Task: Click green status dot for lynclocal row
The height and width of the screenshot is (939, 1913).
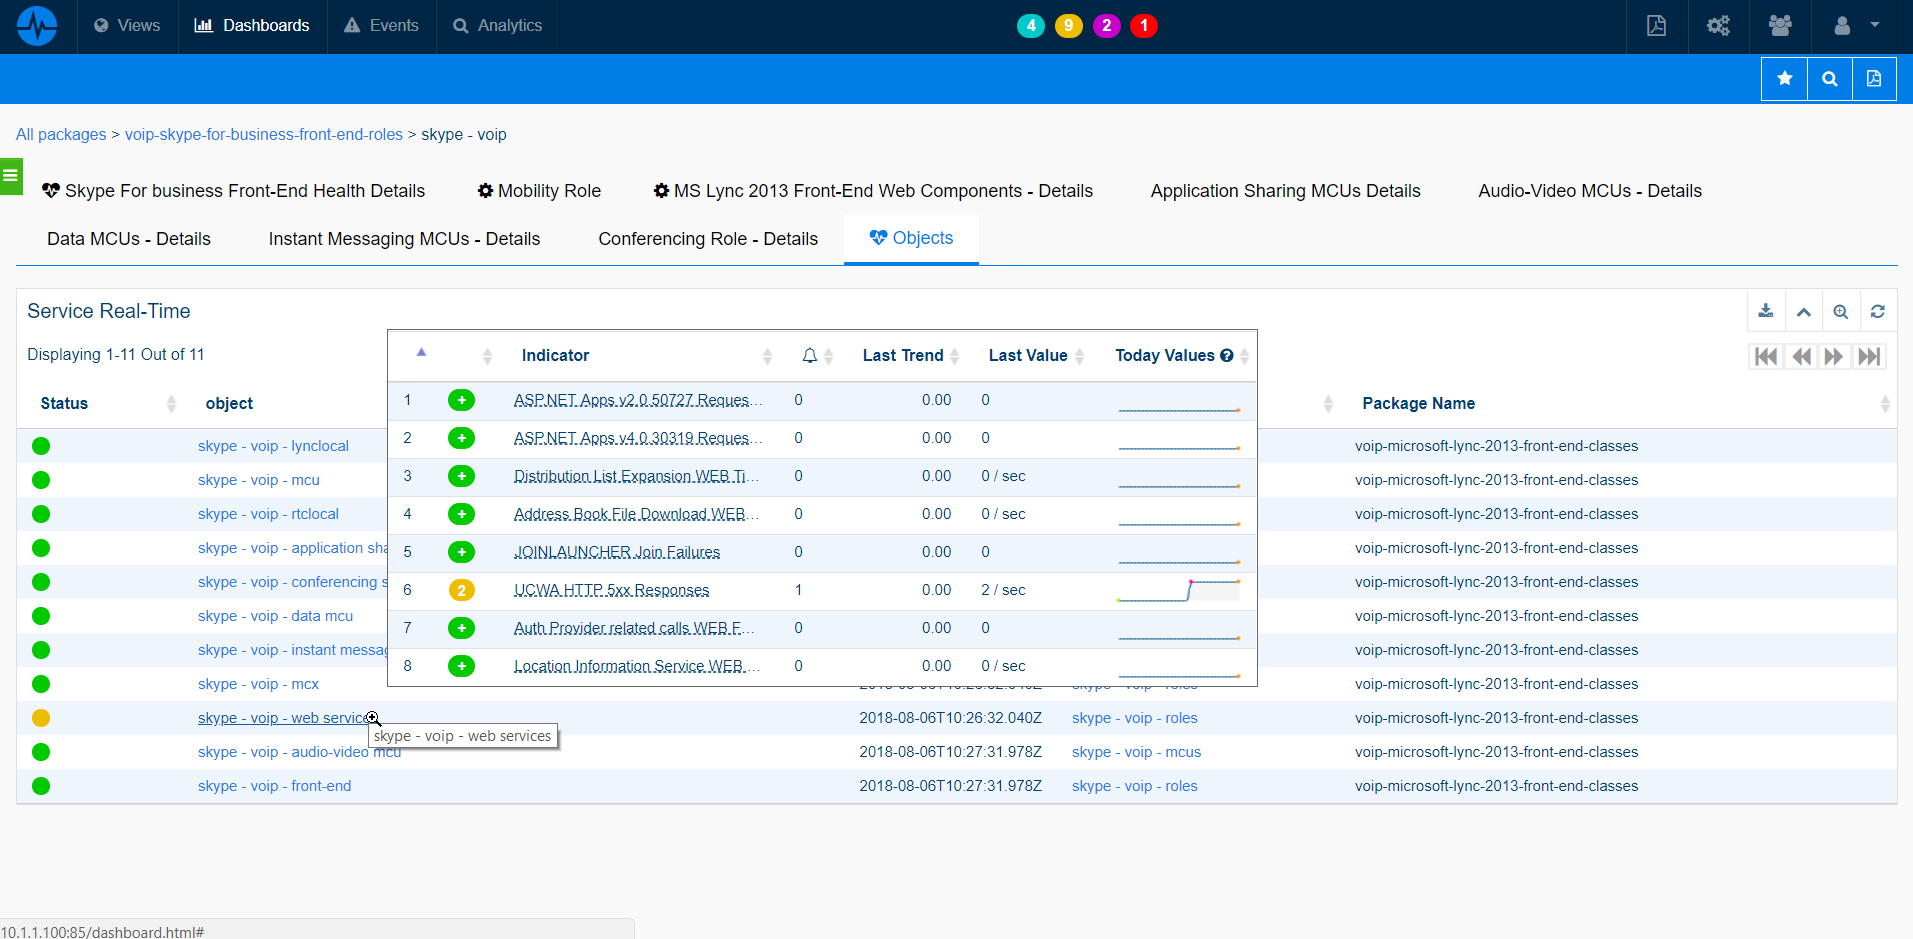Action: 41,446
